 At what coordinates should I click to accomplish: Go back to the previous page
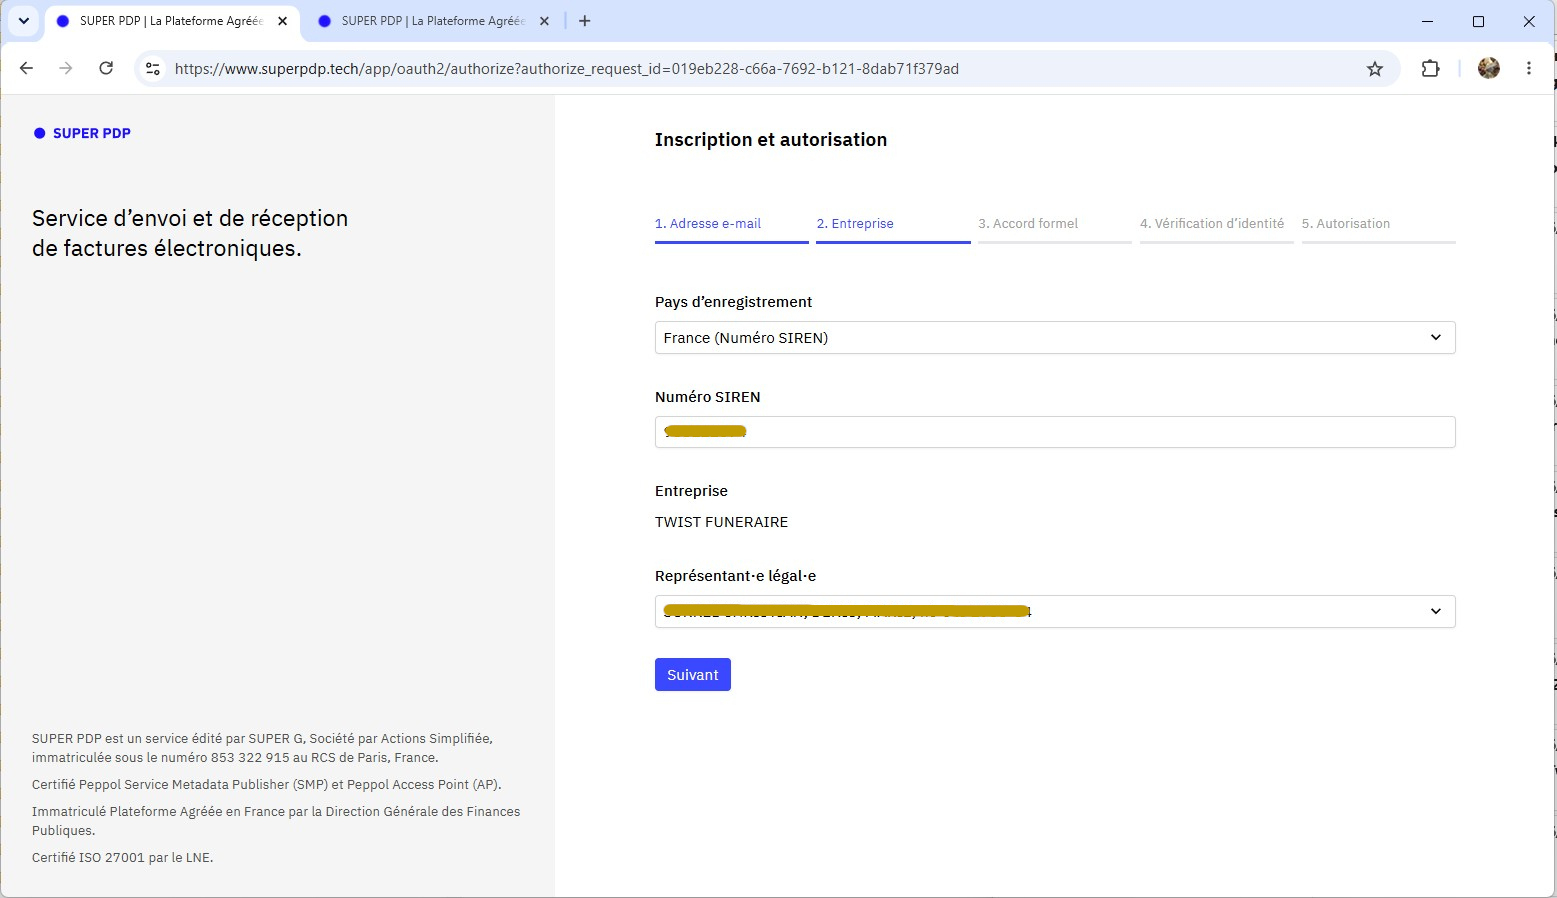pyautogui.click(x=27, y=68)
